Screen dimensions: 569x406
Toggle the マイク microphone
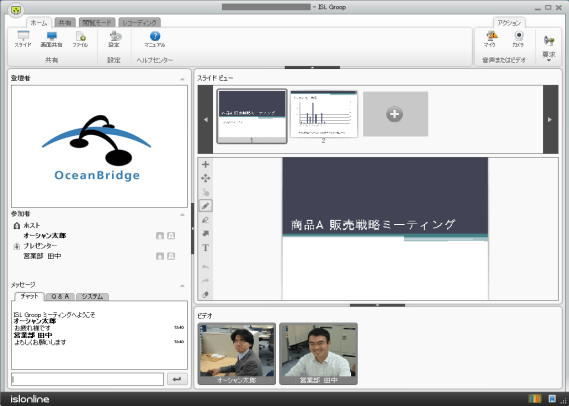pyautogui.click(x=490, y=39)
